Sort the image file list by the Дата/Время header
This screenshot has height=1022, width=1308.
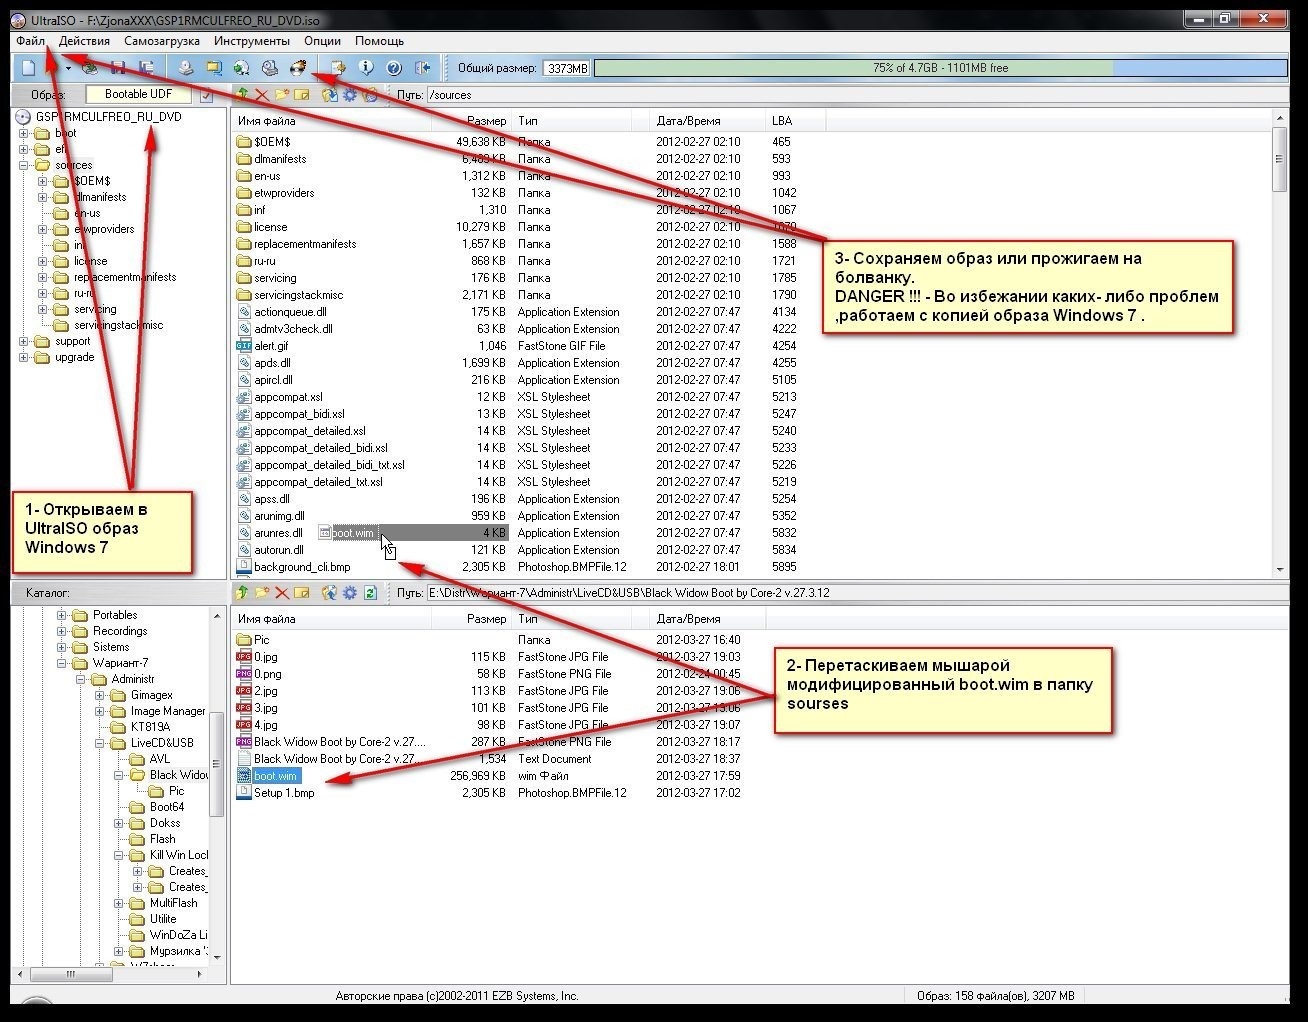pos(708,120)
